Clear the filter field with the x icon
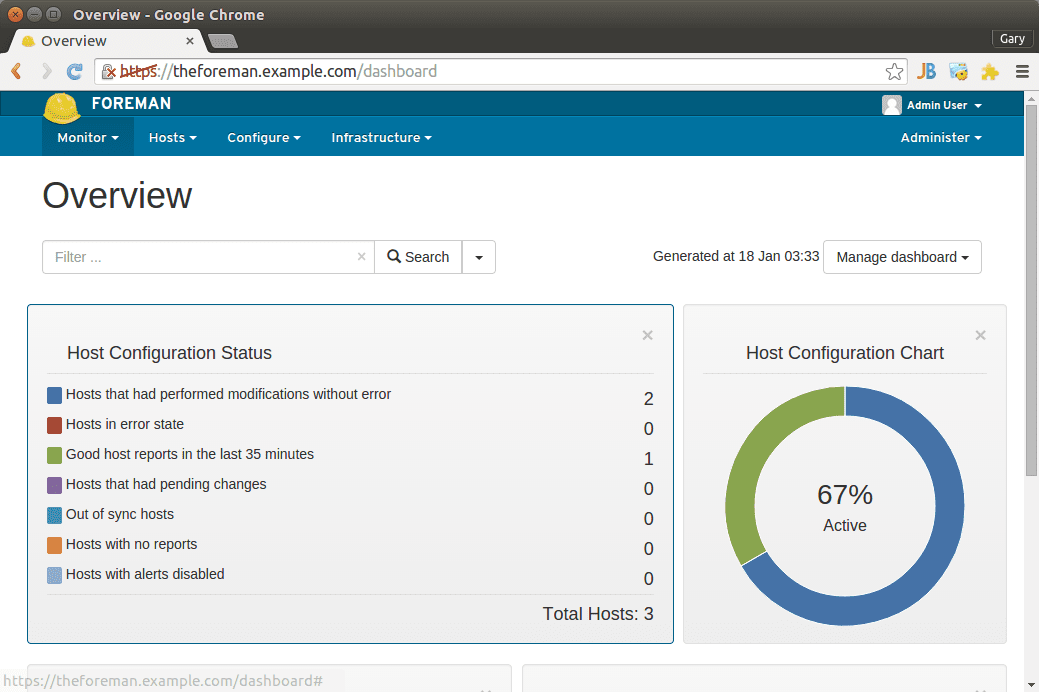Image resolution: width=1039 pixels, height=692 pixels. [x=361, y=257]
